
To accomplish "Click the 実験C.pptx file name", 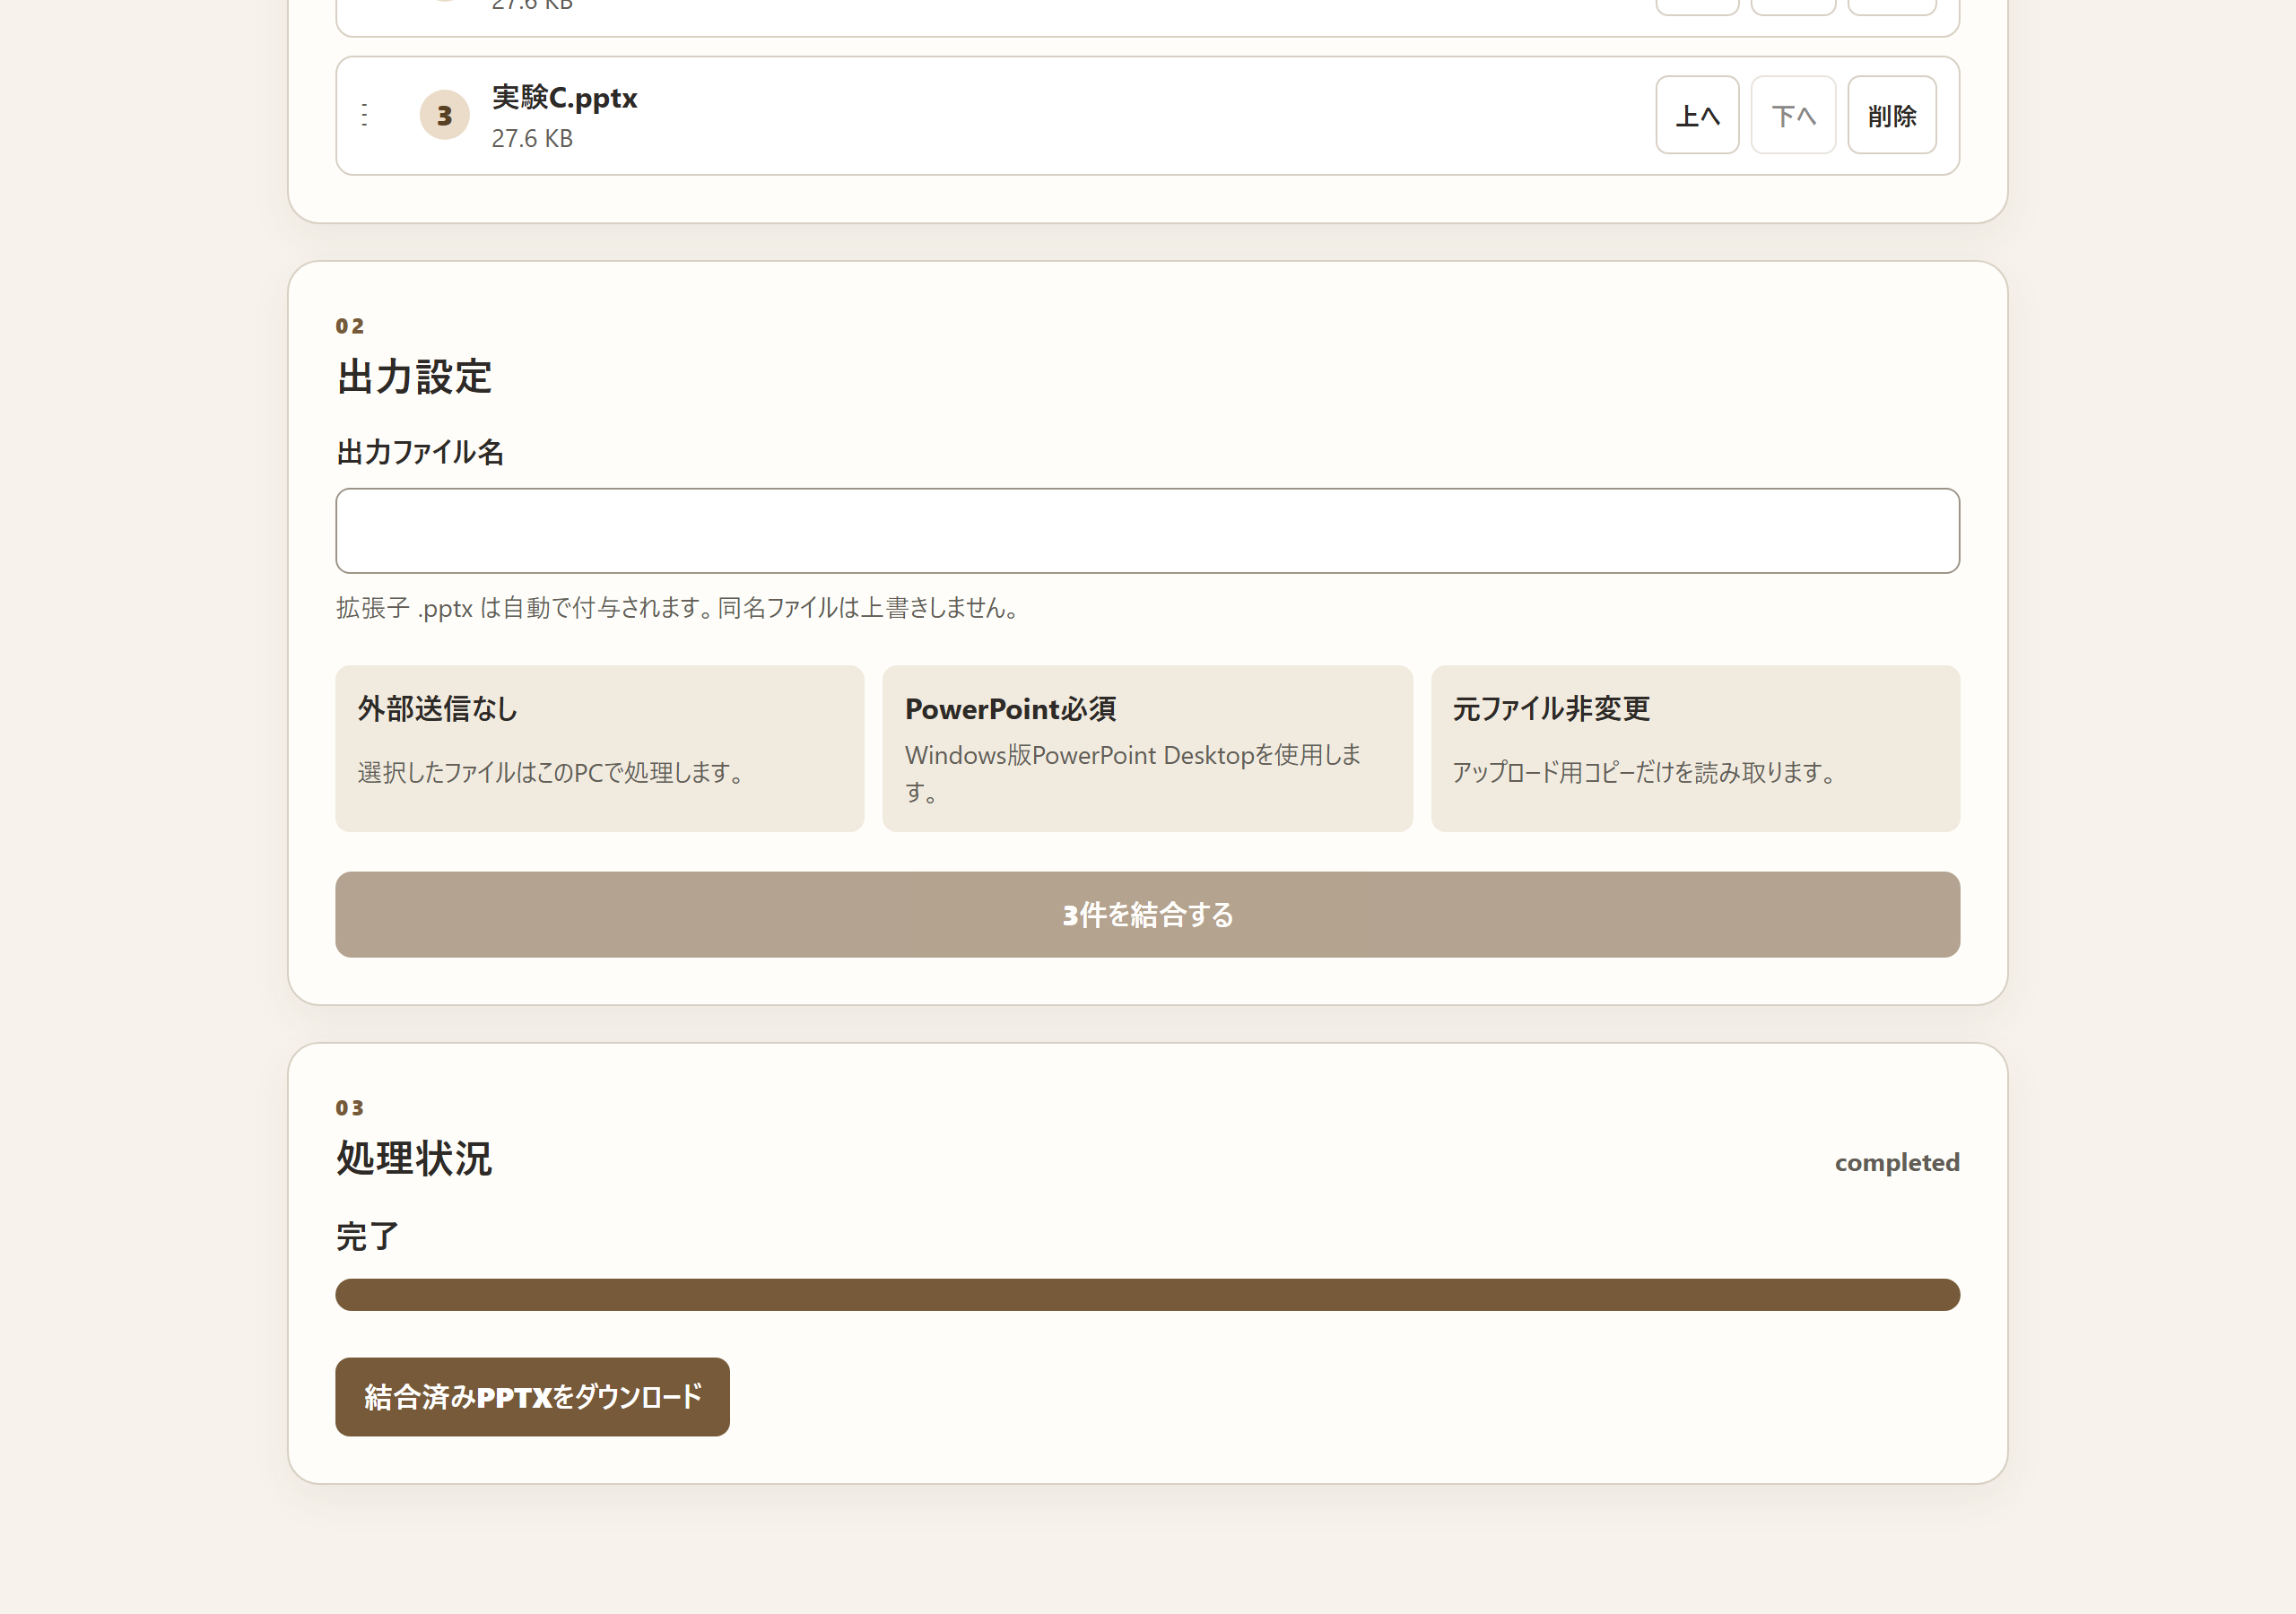I will tap(564, 98).
